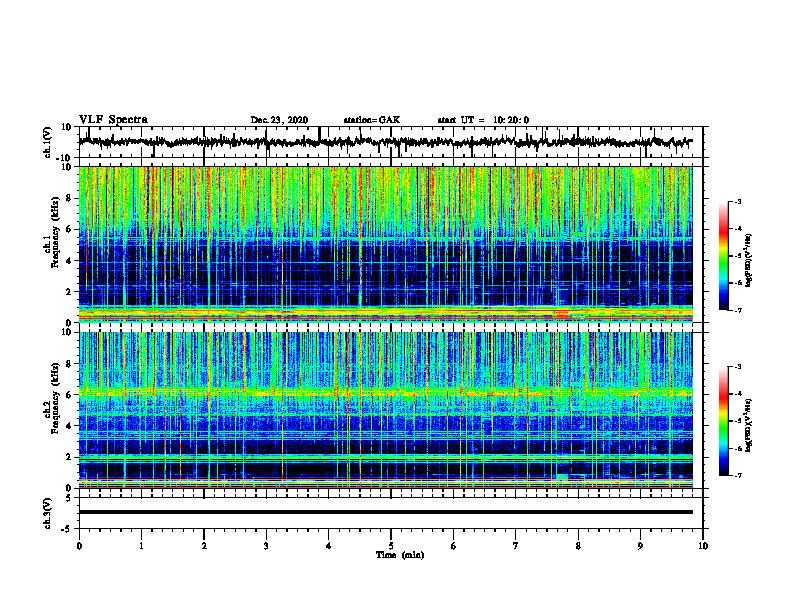
Task: Click the ch.3 flat black voltage trace
Action: pos(386,512)
